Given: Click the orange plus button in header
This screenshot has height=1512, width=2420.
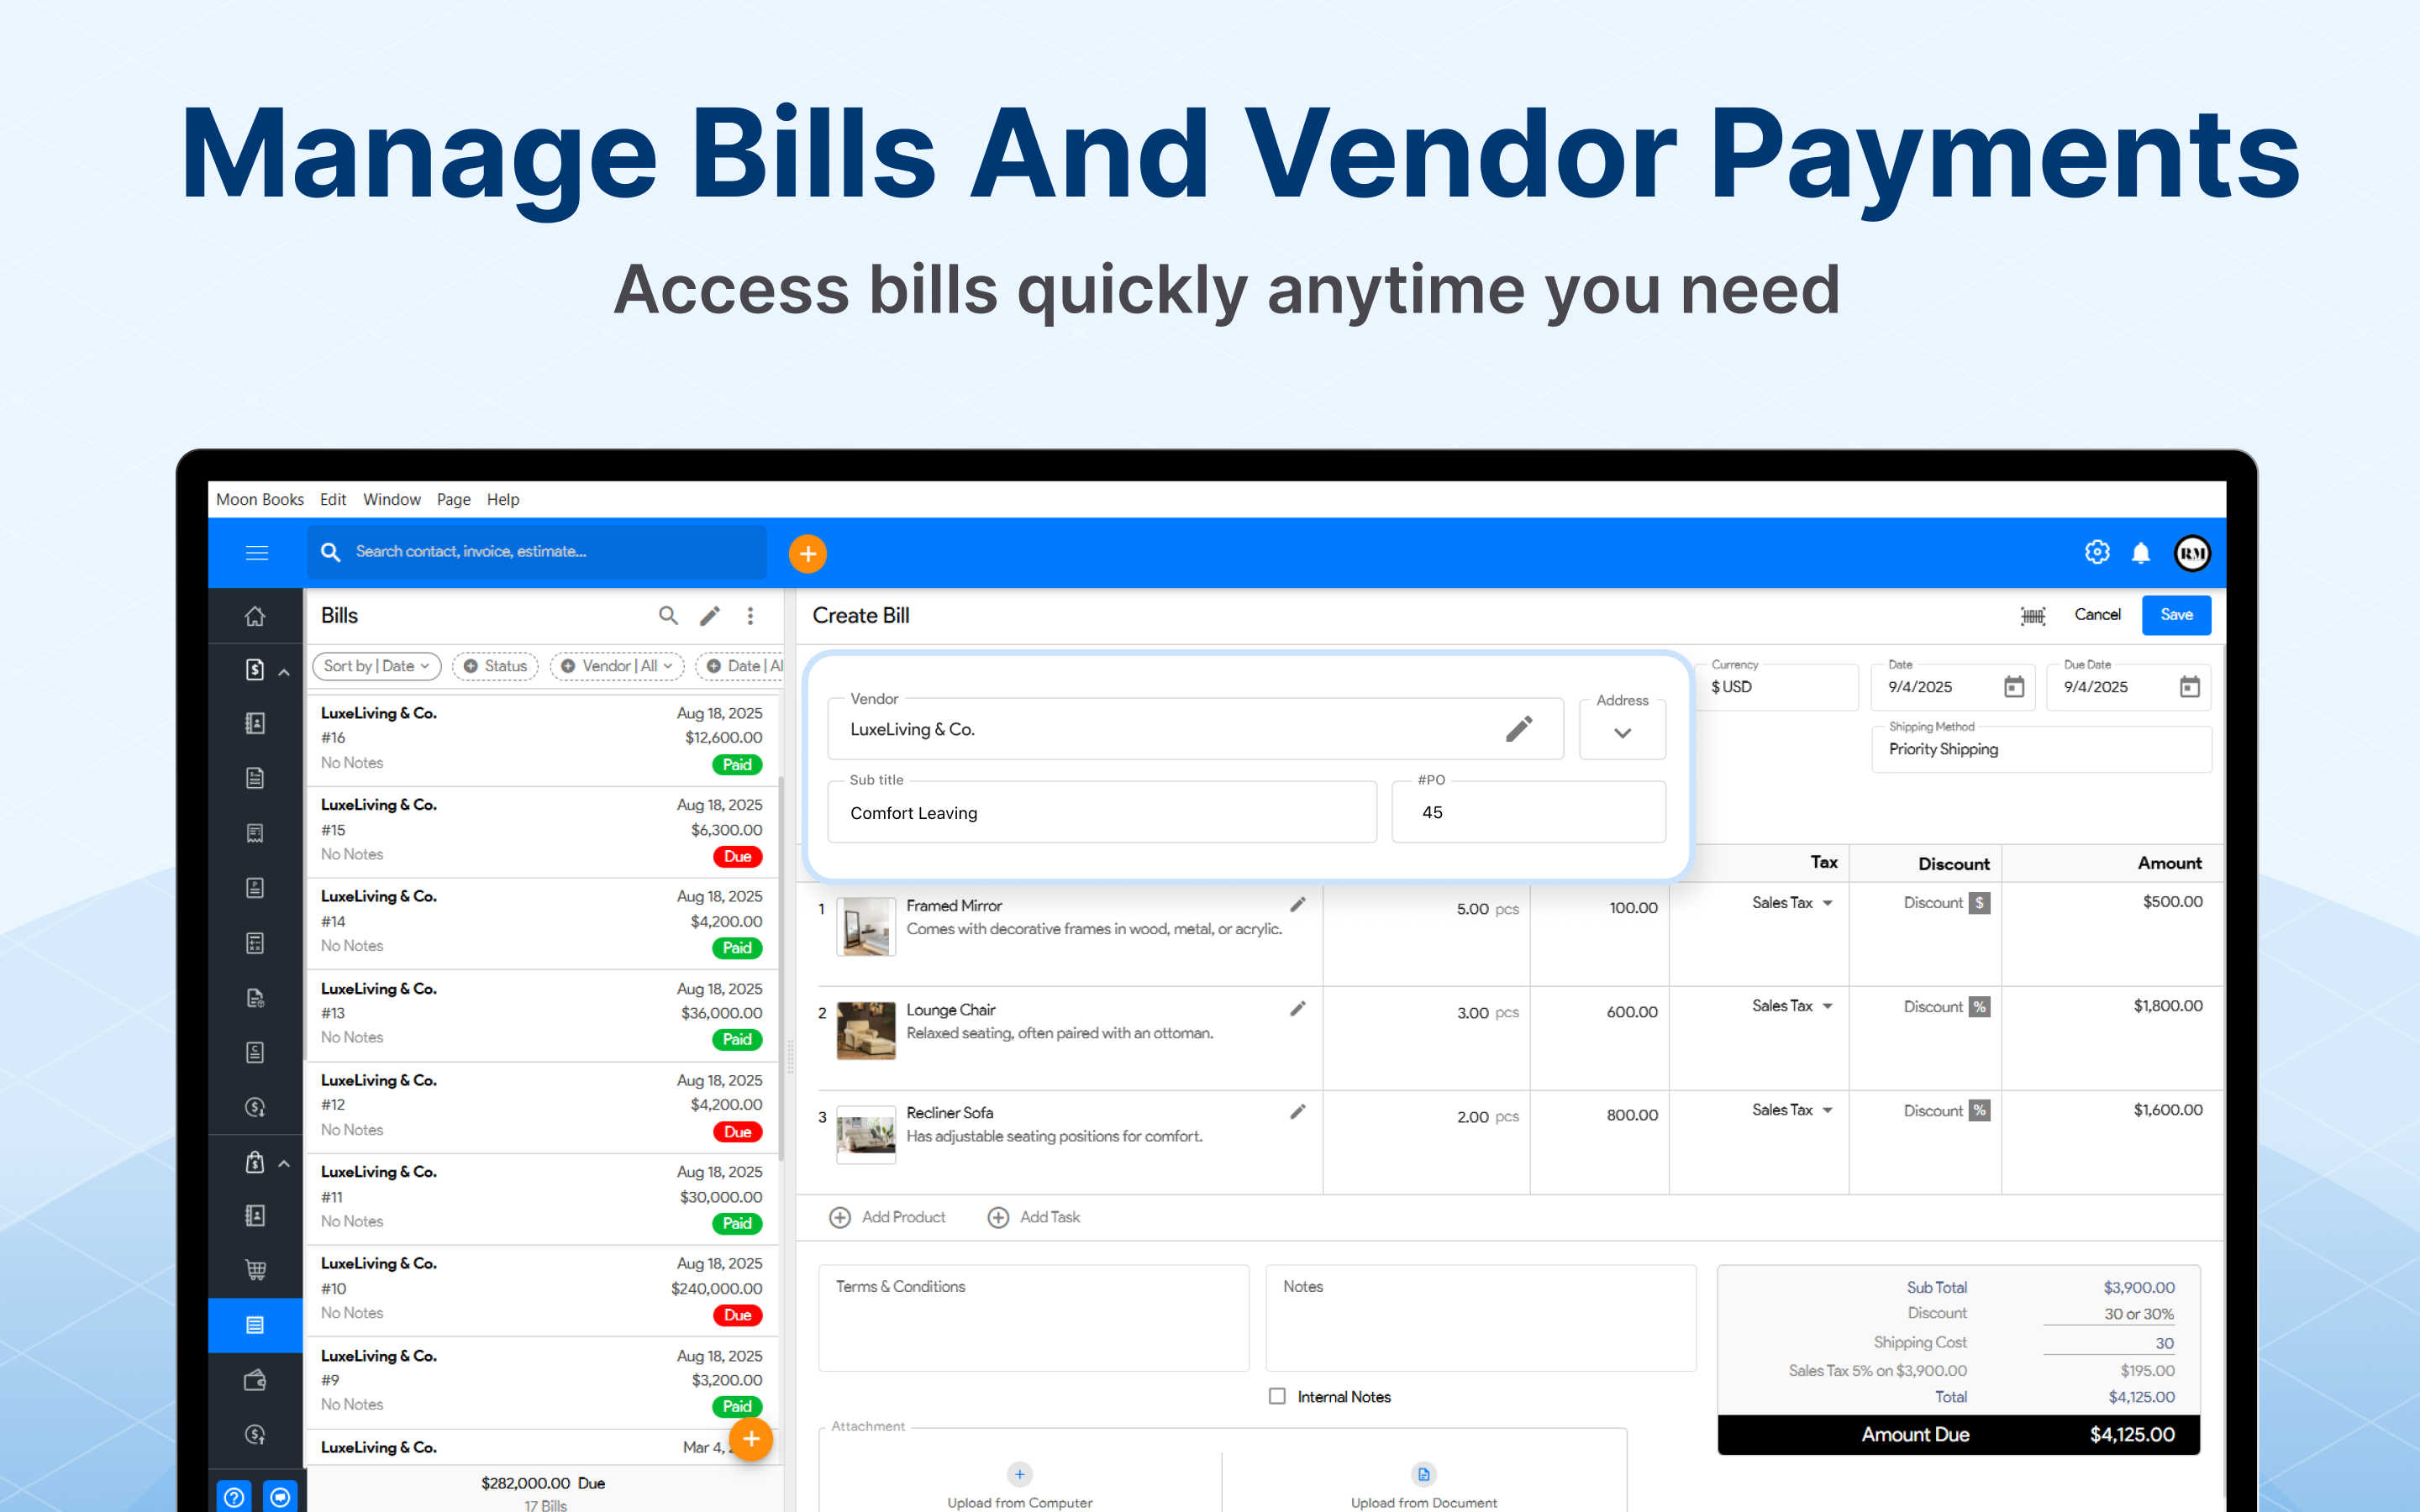Looking at the screenshot, I should pyautogui.click(x=807, y=553).
